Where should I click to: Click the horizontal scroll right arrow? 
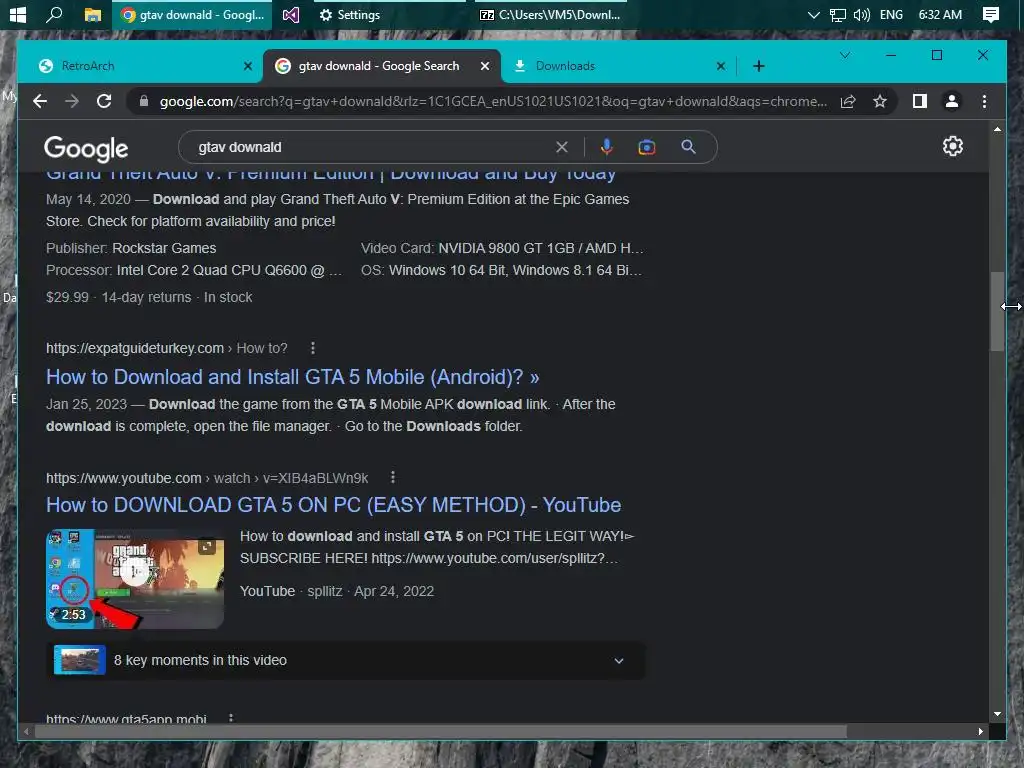[x=980, y=731]
